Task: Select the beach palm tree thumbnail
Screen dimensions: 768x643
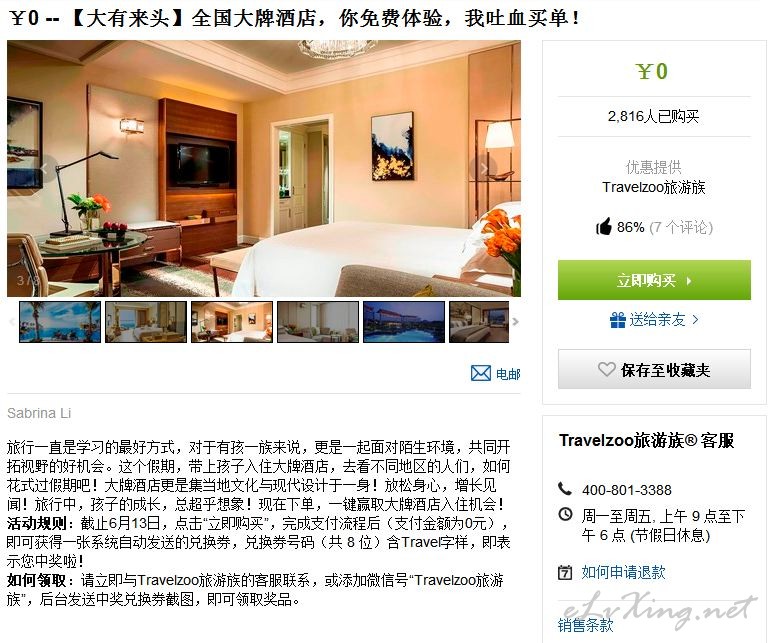Action: click(x=60, y=322)
